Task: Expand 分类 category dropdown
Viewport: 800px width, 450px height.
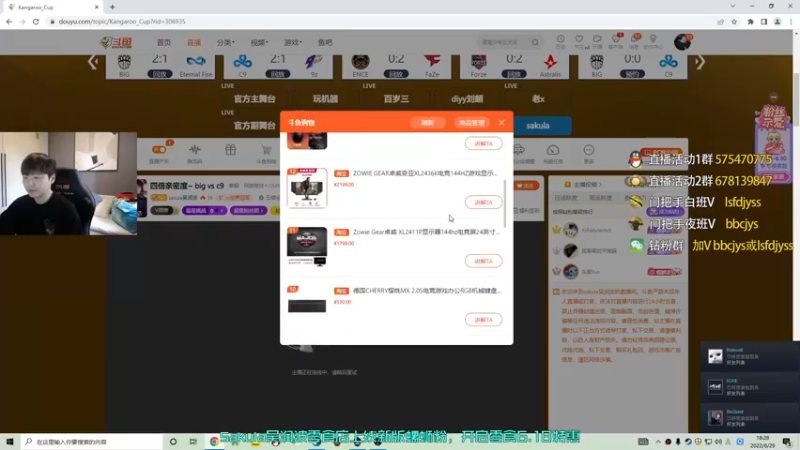Action: (x=226, y=42)
